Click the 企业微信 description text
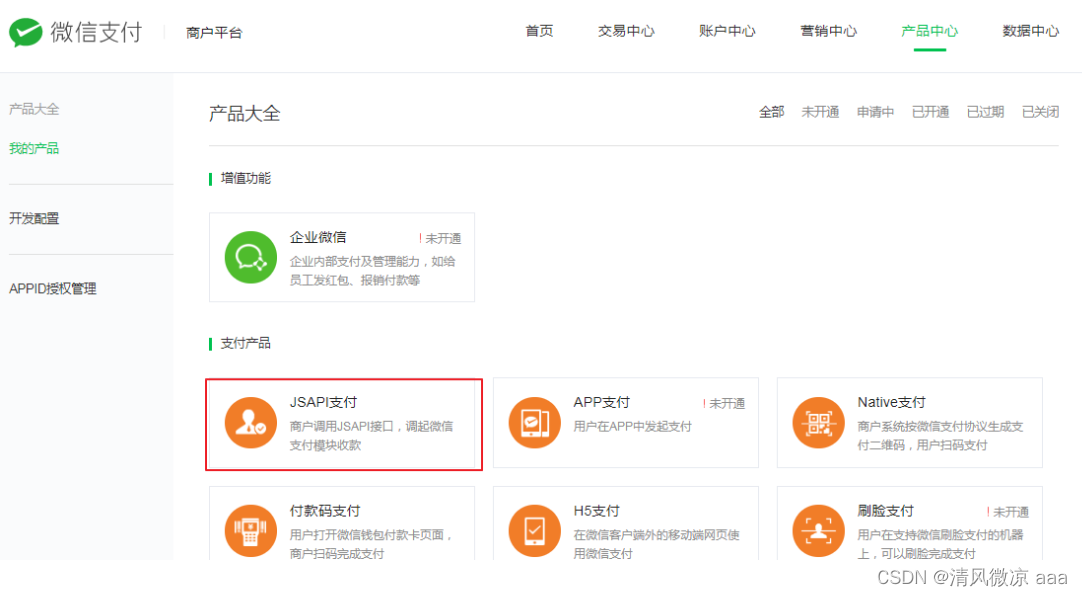The height and width of the screenshot is (596, 1082). pos(373,270)
